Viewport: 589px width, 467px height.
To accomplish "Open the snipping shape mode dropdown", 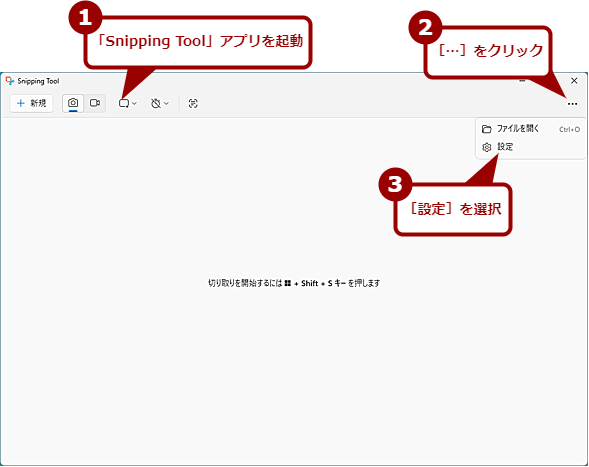I will coord(128,103).
